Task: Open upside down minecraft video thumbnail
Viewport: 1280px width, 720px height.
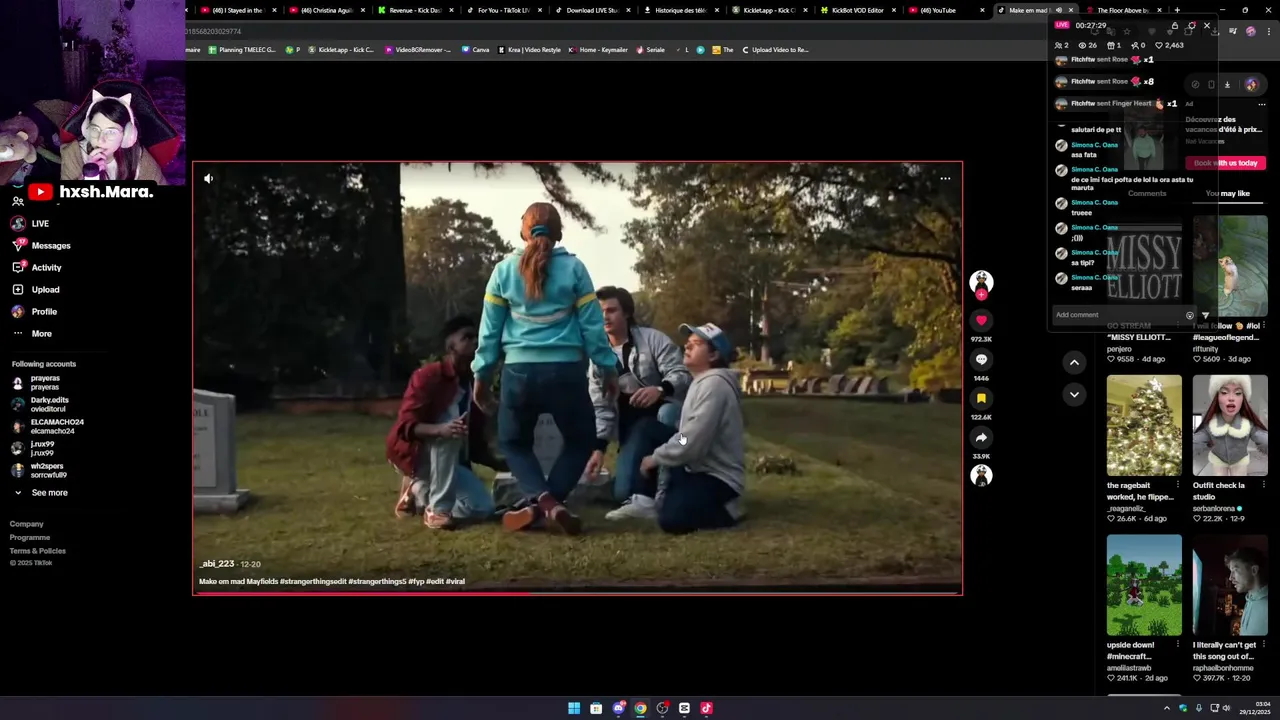Action: 1144,585
